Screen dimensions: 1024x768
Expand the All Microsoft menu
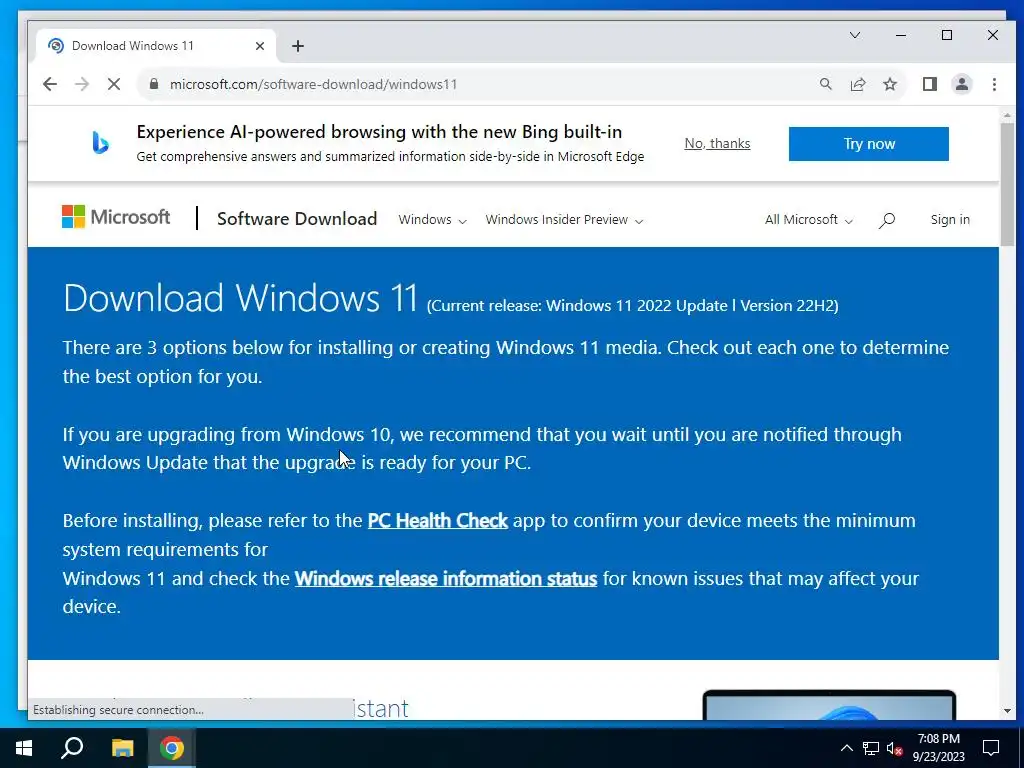tap(808, 220)
